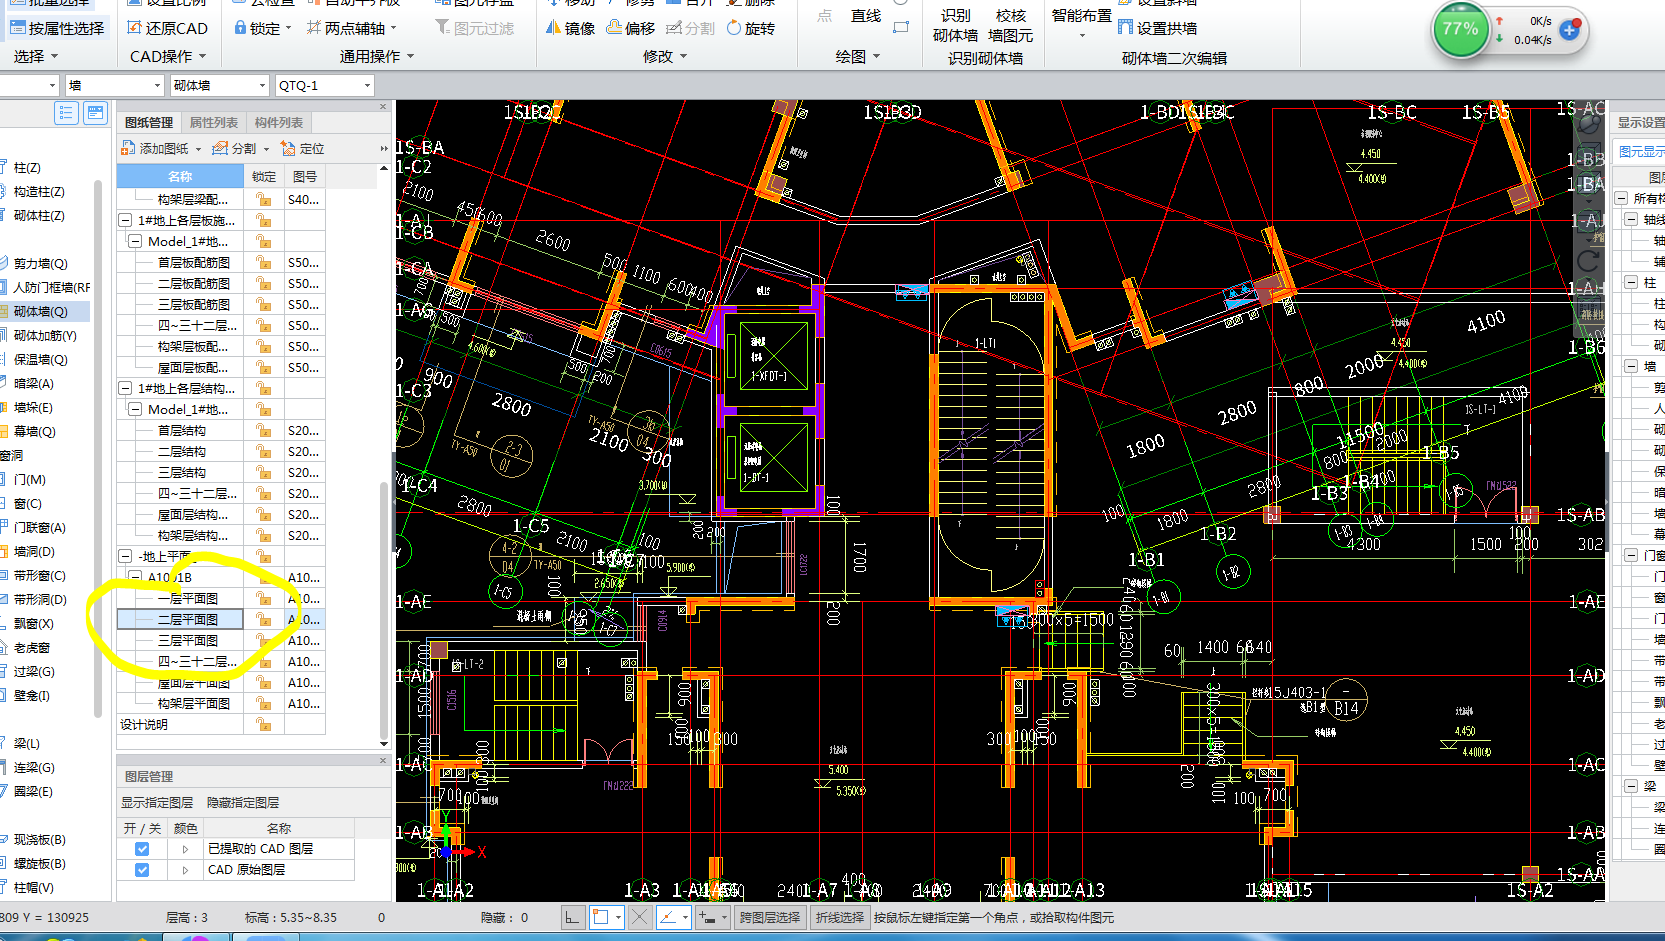This screenshot has width=1665, height=941.
Task: Toggle the intersection snap X icon in status bar
Action: 640,917
